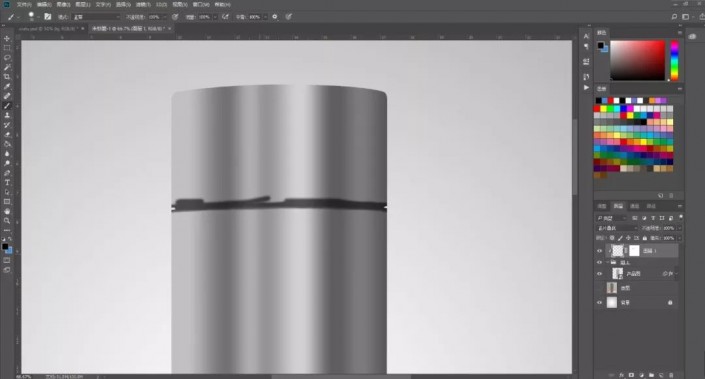Select the Eyedropper tool
The height and width of the screenshot is (379, 705).
[7, 86]
